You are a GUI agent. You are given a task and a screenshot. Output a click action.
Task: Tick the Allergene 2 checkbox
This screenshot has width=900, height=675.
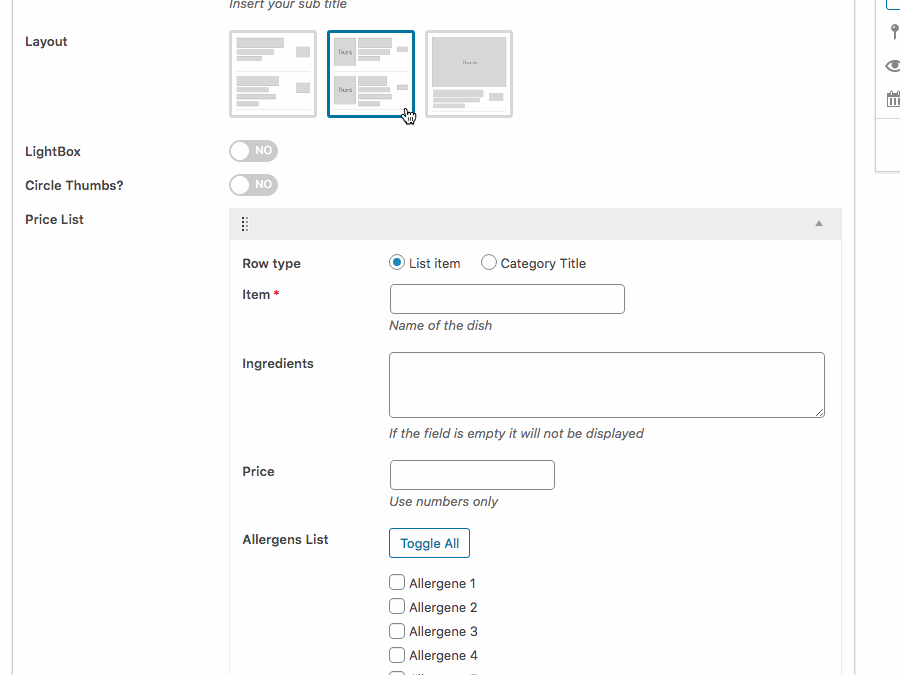coord(397,607)
